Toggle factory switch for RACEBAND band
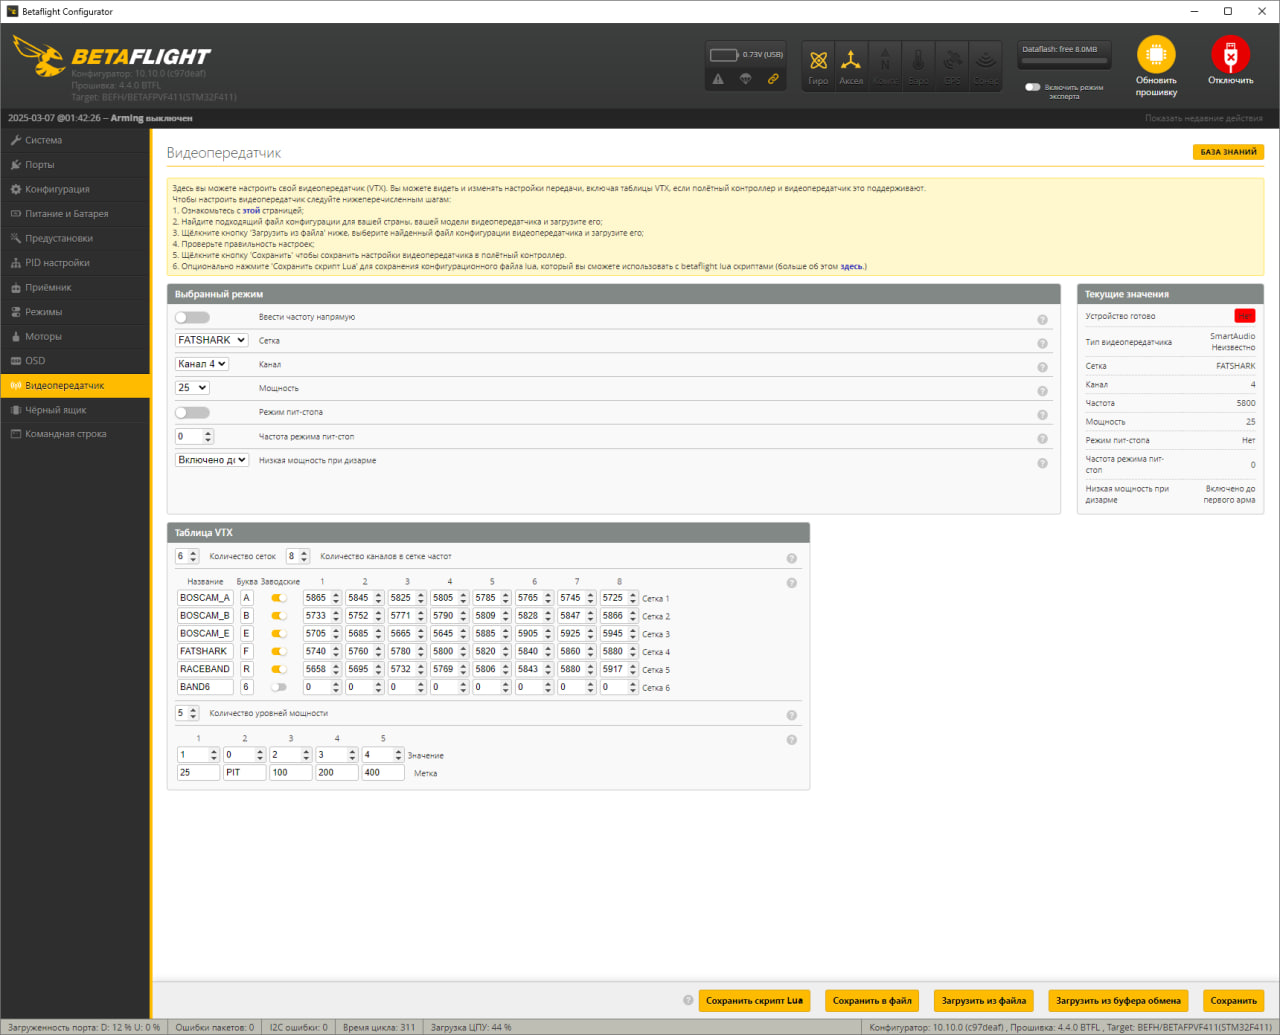 (x=279, y=670)
